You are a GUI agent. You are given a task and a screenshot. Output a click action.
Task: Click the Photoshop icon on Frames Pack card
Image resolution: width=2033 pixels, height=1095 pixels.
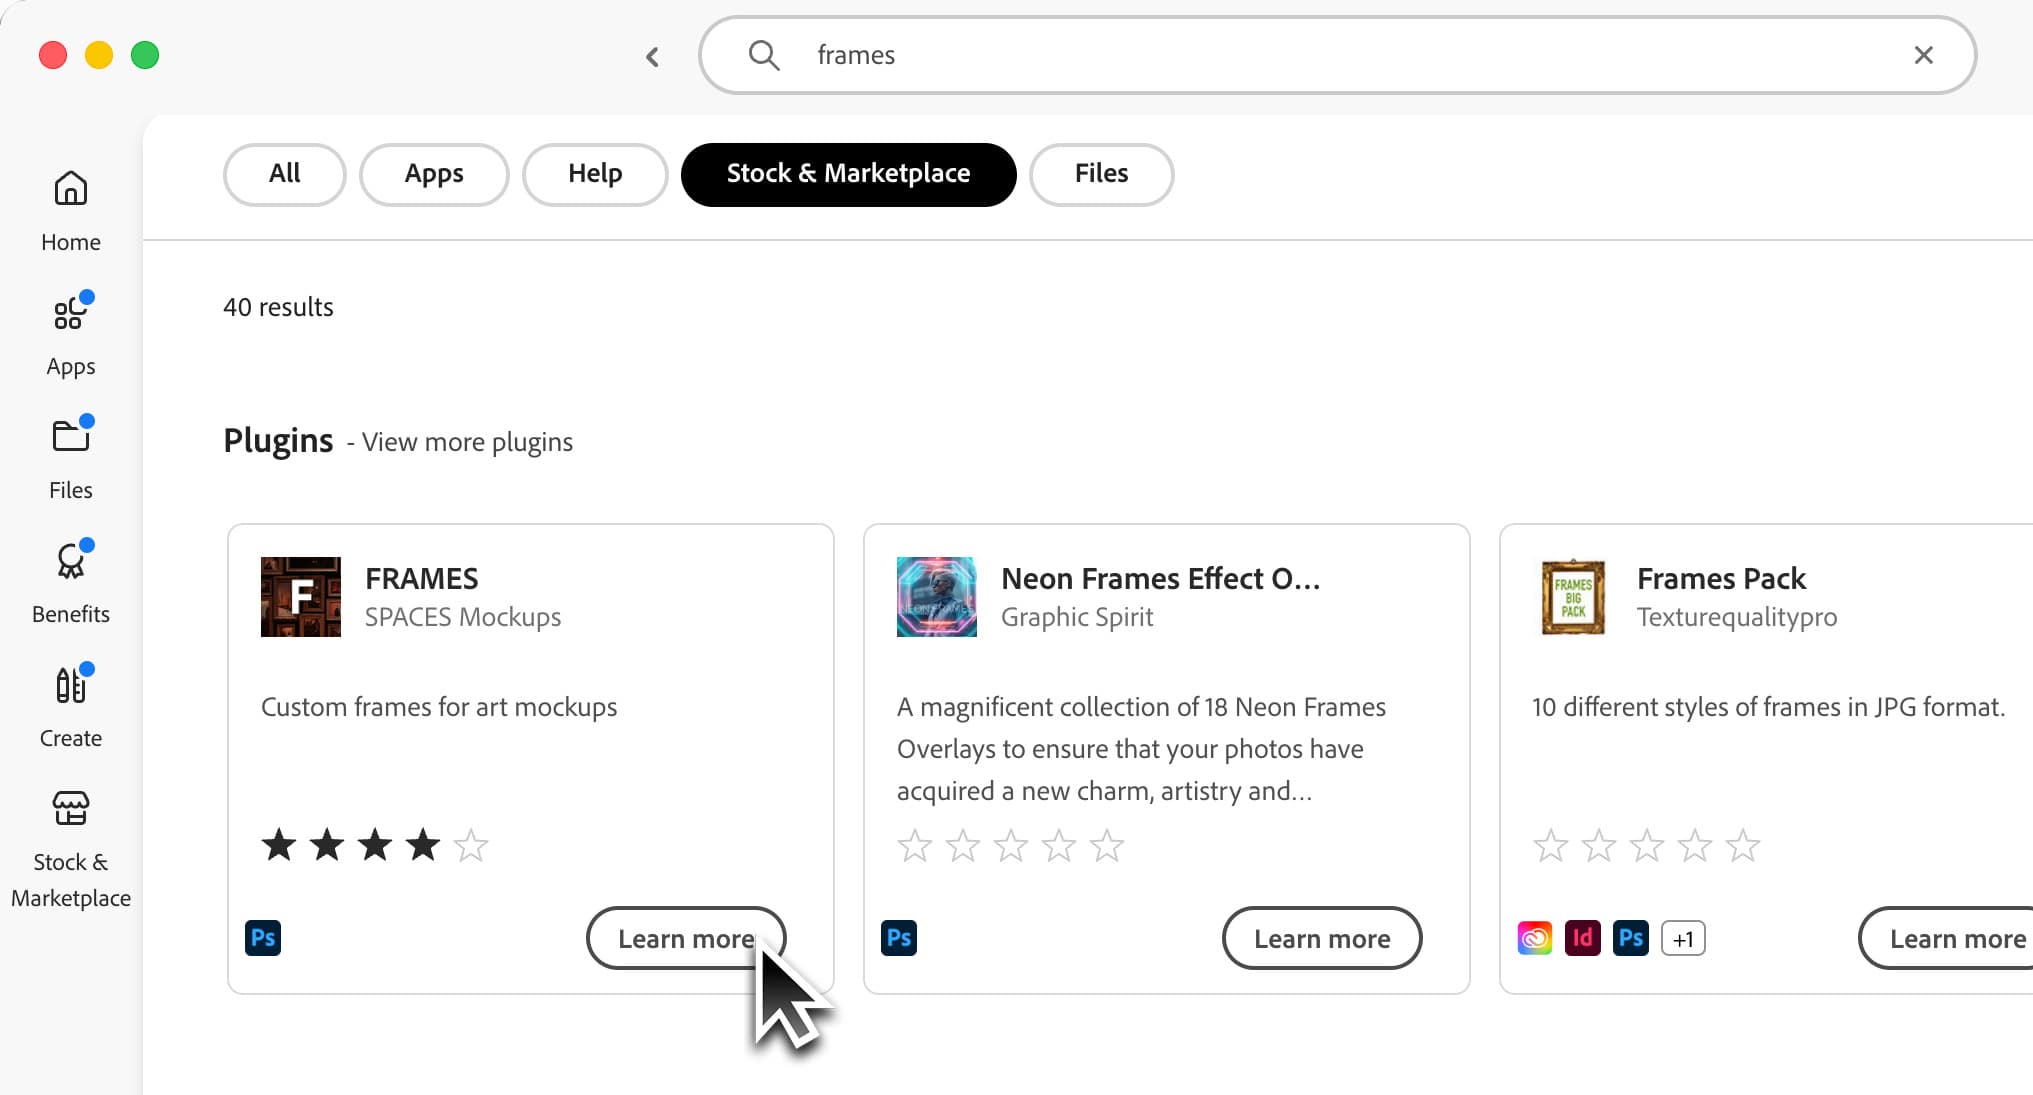[1631, 938]
